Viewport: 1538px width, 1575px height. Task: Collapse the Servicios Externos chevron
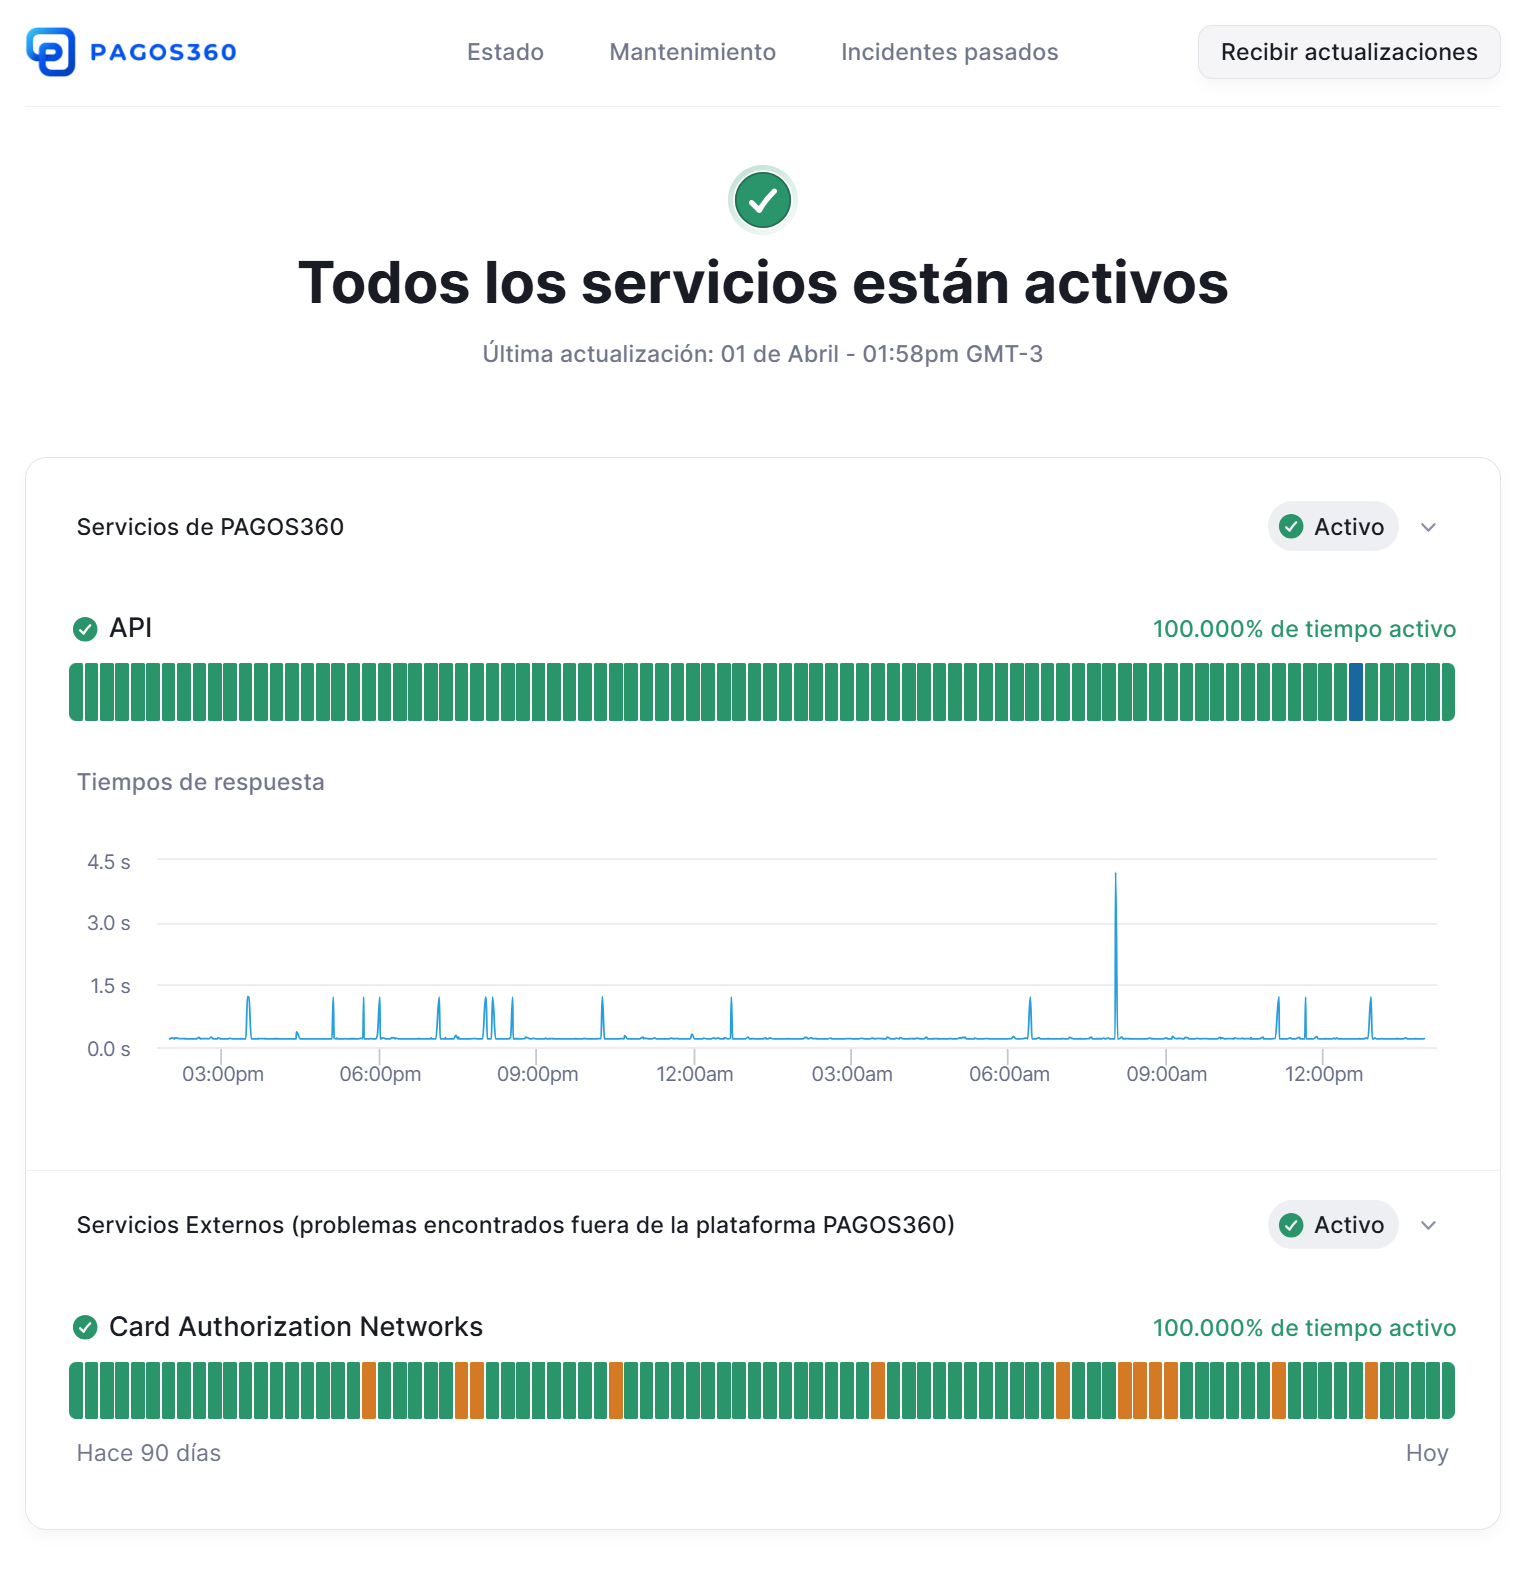(1428, 1225)
